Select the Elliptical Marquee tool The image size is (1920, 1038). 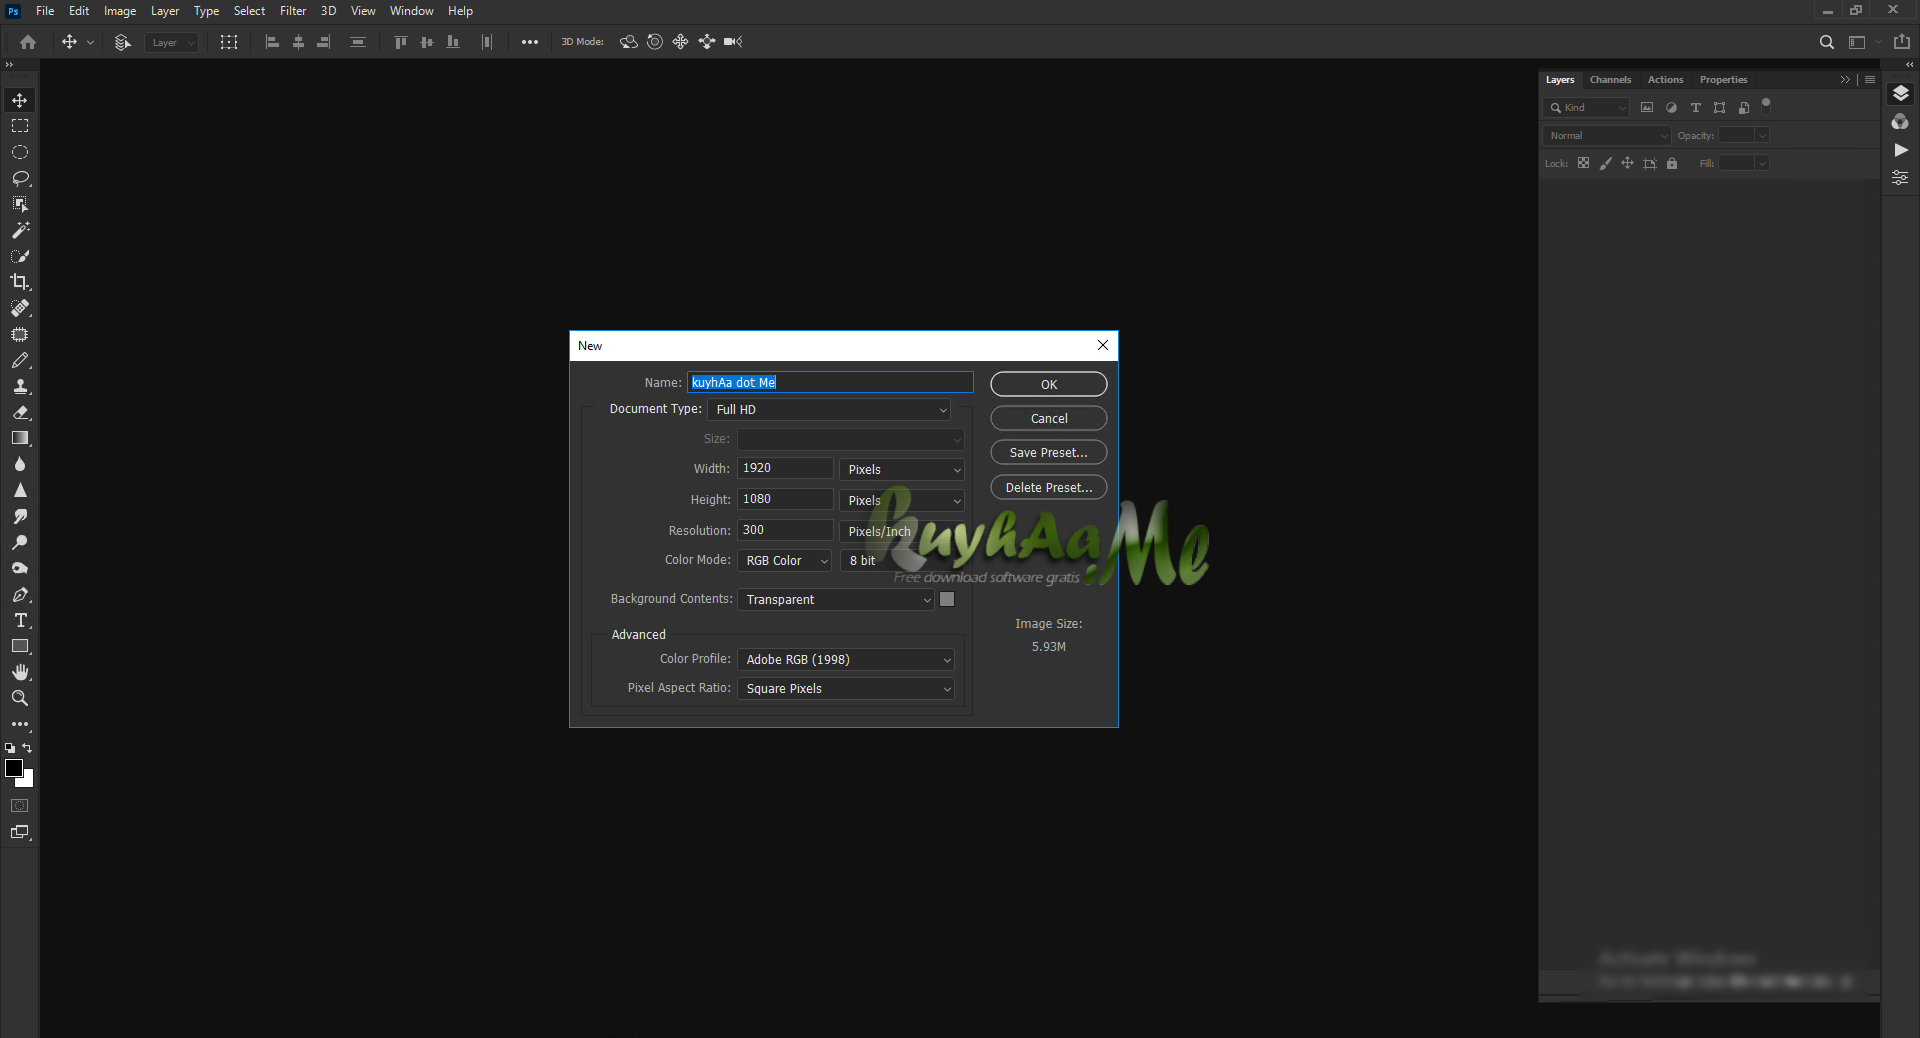tap(20, 152)
